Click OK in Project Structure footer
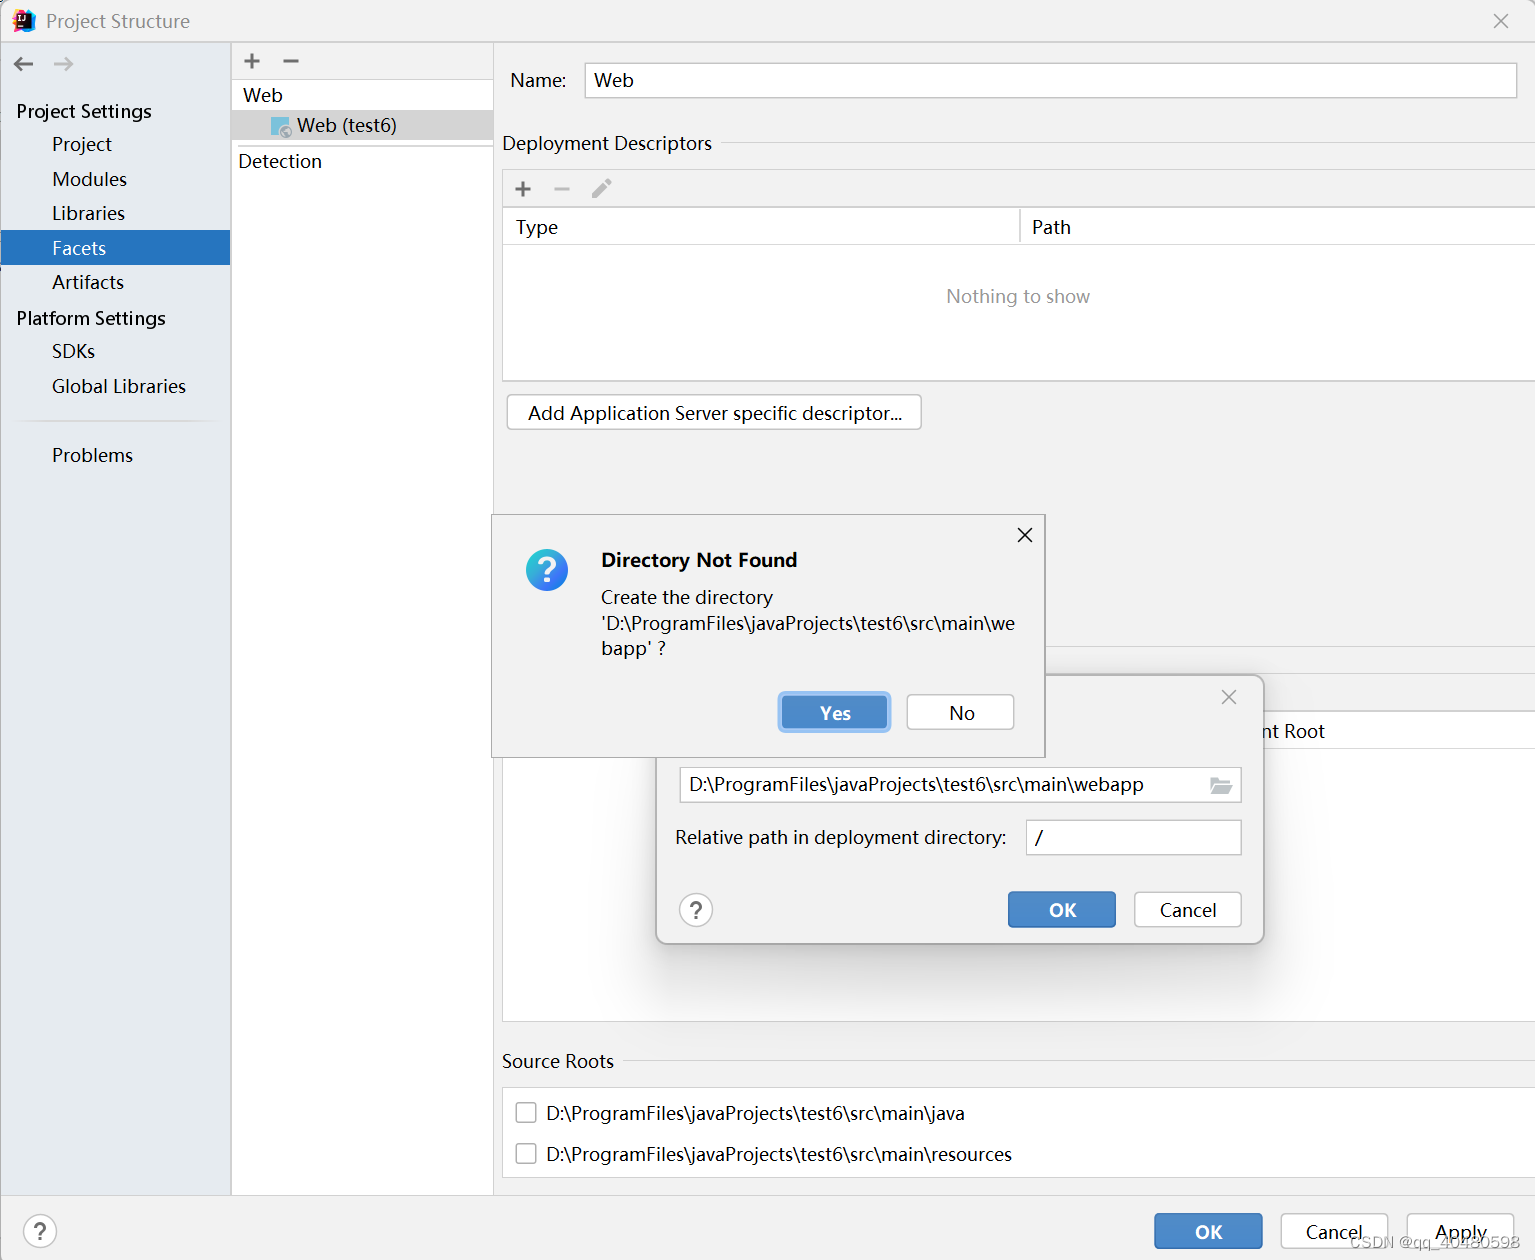 click(1208, 1232)
